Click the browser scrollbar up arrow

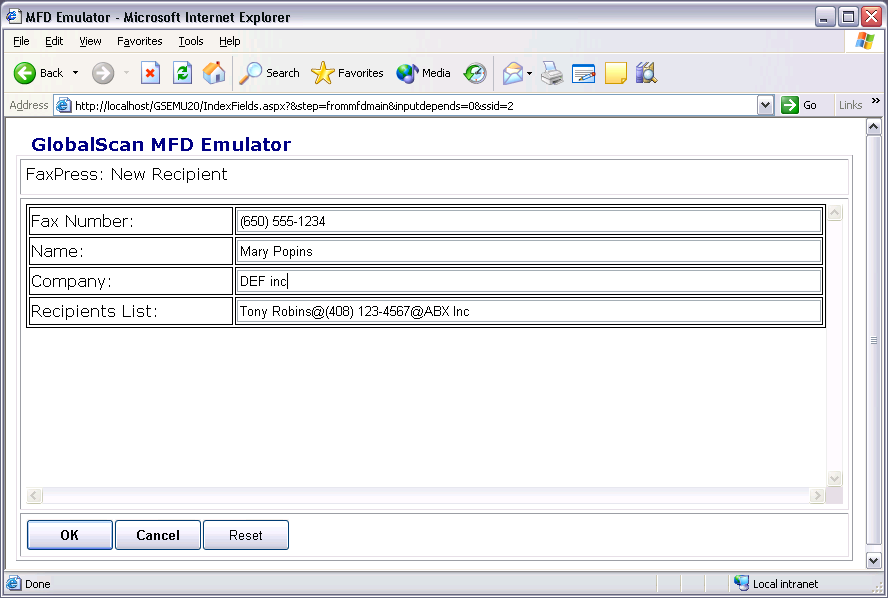point(873,127)
